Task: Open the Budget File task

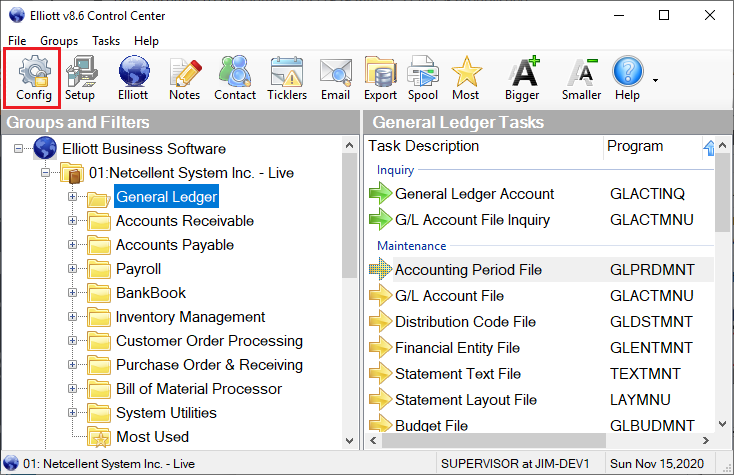Action: (431, 425)
